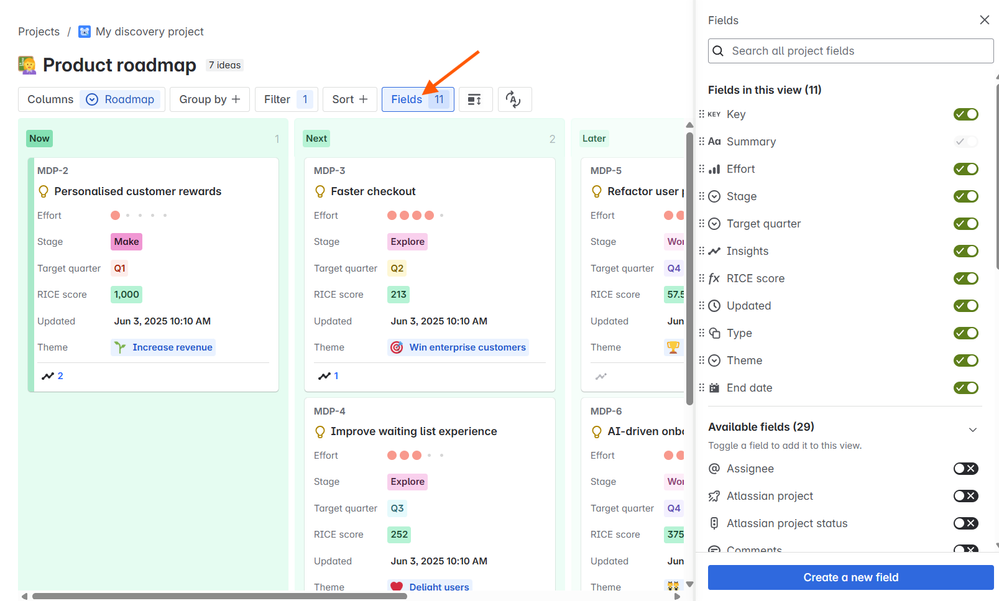Open Q3 target quarter on MDP-4 card

tap(397, 509)
